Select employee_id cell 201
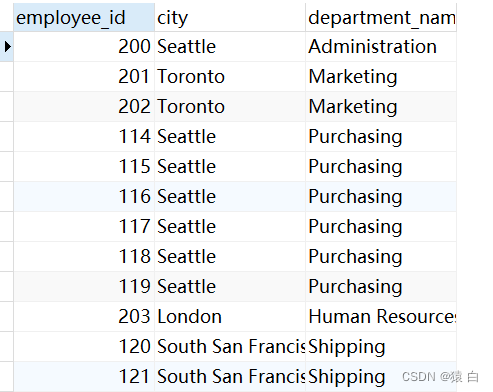 tap(84, 77)
